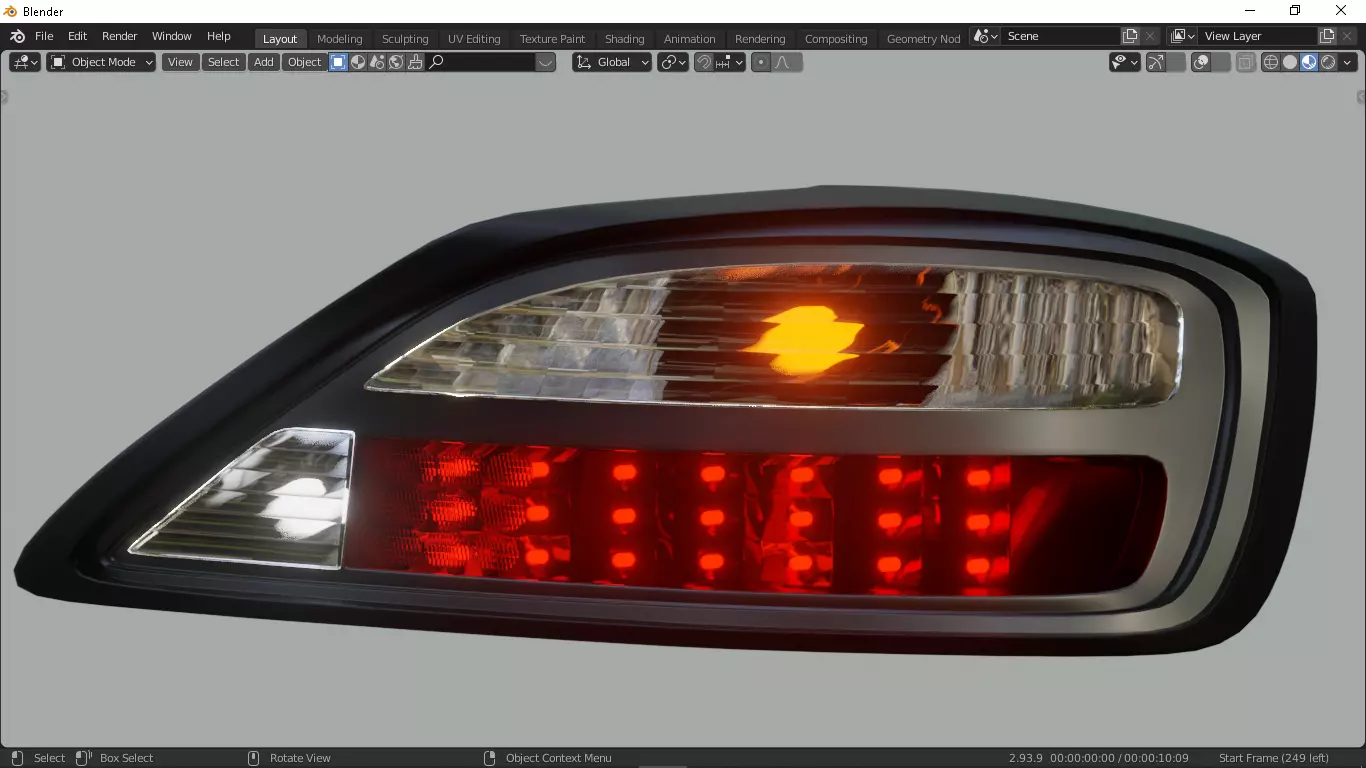Switch to the Compositing workspace tab
The width and height of the screenshot is (1366, 768).
(836, 39)
